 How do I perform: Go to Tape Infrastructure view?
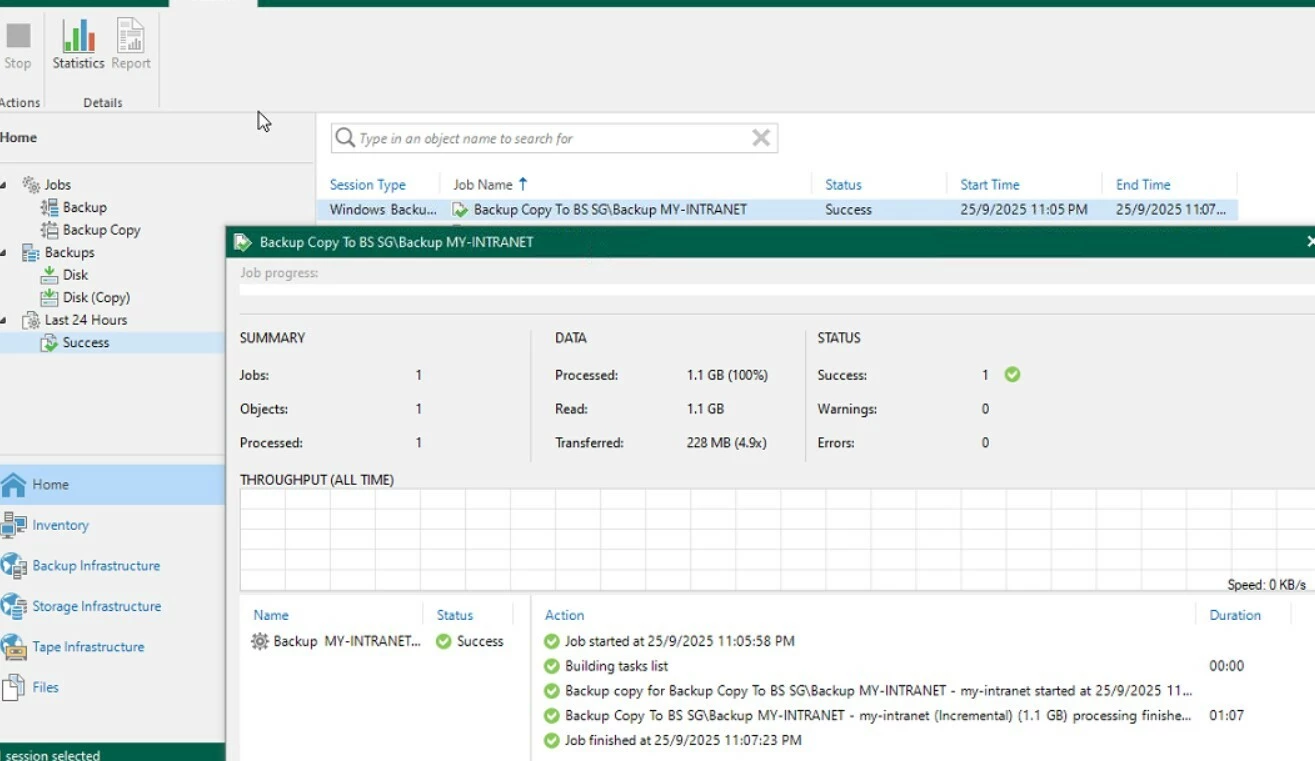88,647
